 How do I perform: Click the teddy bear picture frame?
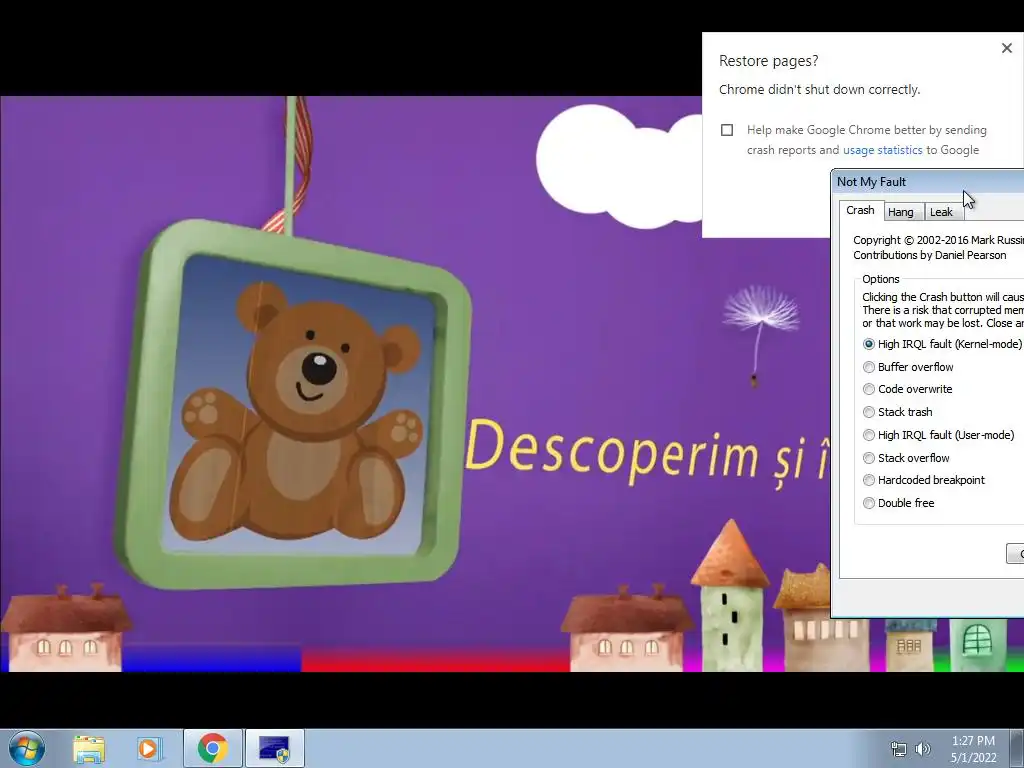pyautogui.click(x=295, y=402)
